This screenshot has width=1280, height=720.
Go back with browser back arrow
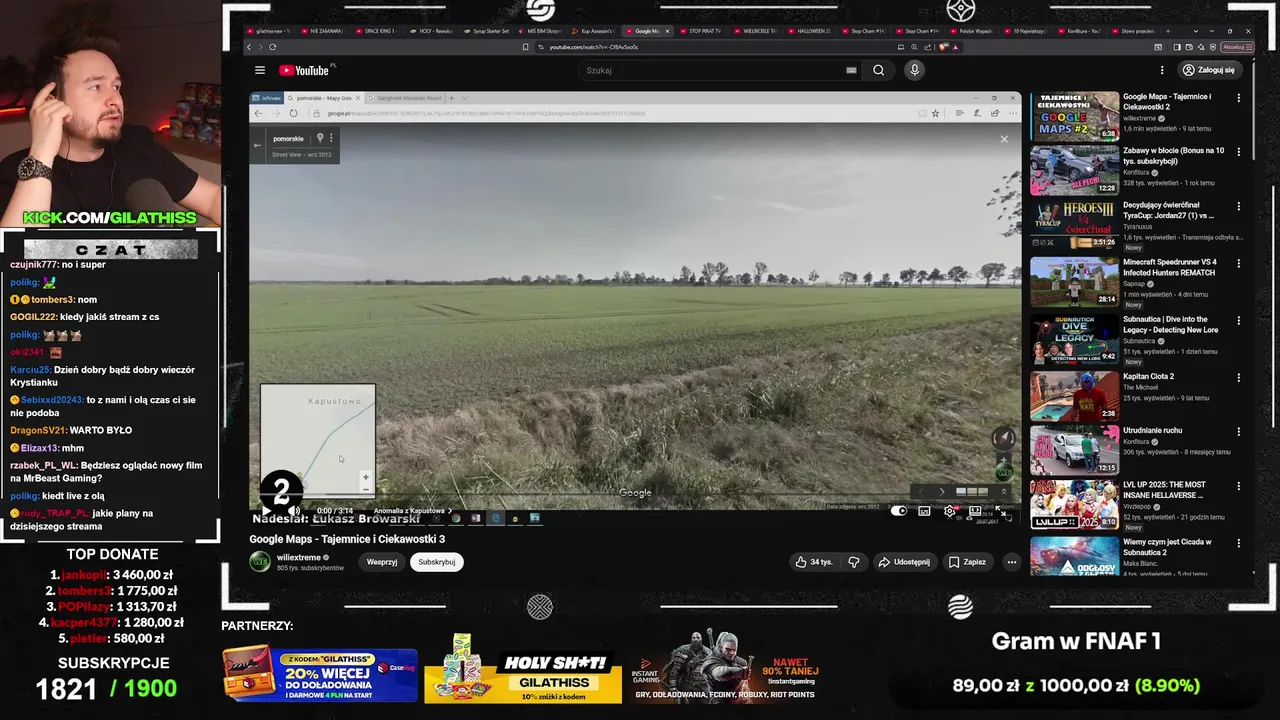click(x=250, y=47)
